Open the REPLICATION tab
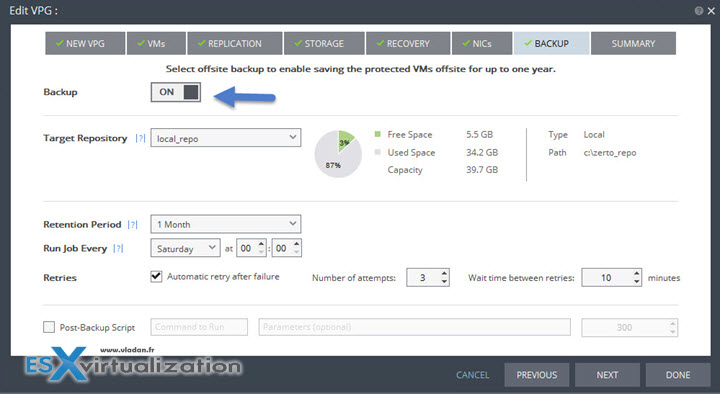The image size is (720, 394). click(x=235, y=44)
